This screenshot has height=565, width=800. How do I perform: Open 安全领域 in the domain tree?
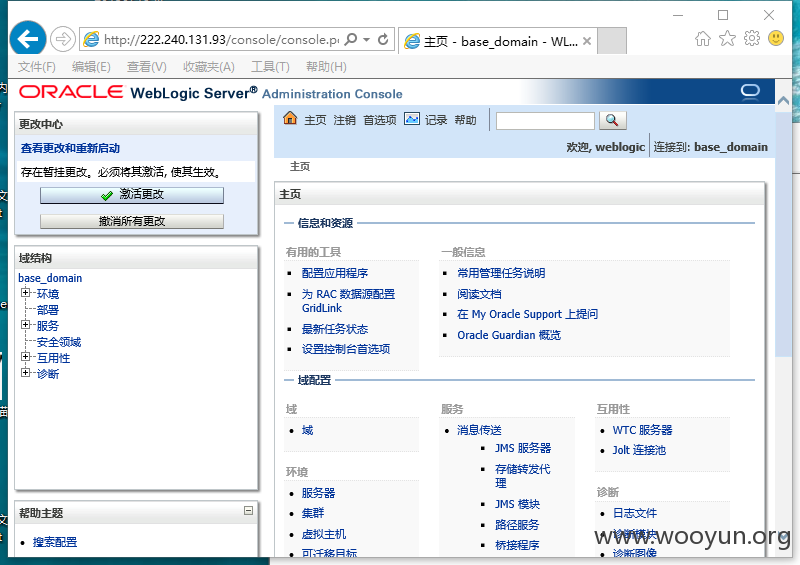click(59, 342)
